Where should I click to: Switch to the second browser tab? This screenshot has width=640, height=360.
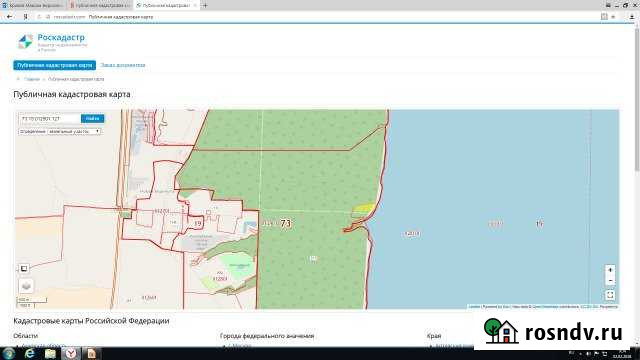tap(100, 5)
